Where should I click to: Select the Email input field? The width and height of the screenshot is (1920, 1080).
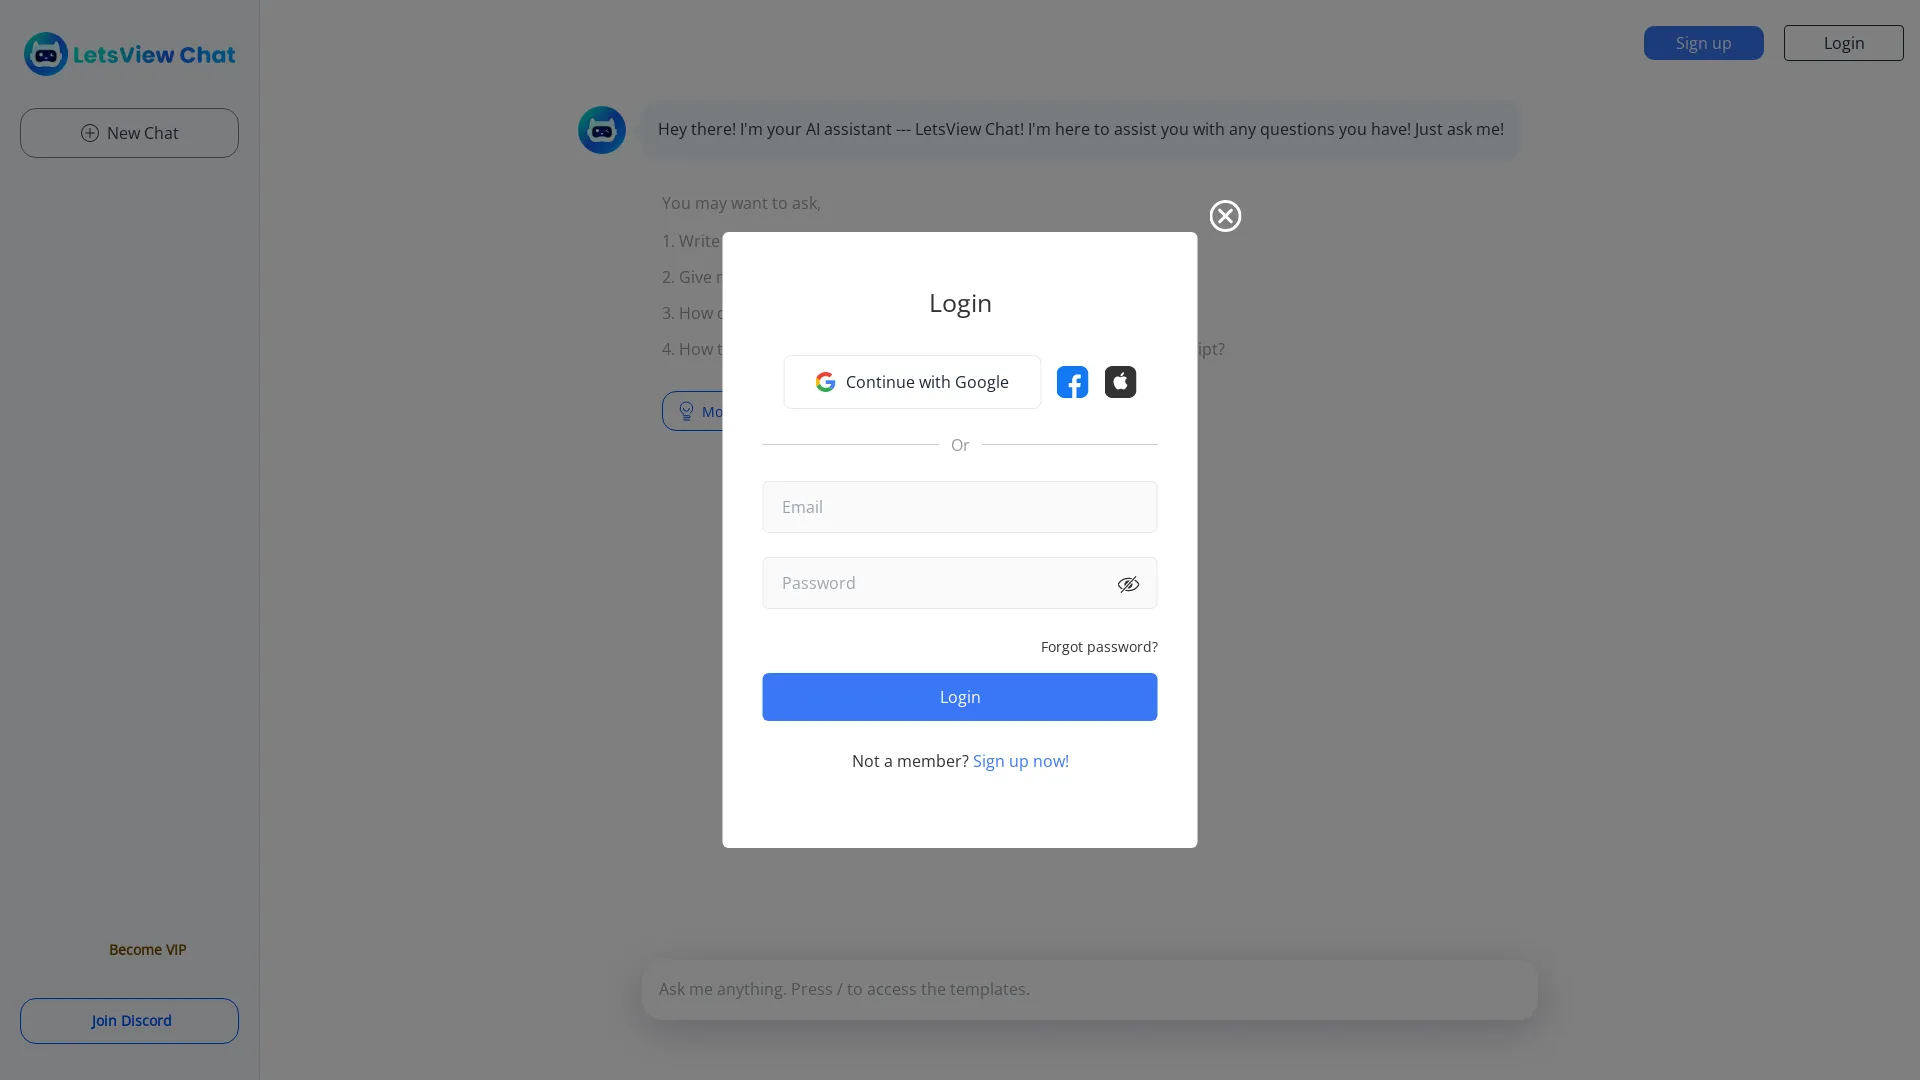(960, 506)
